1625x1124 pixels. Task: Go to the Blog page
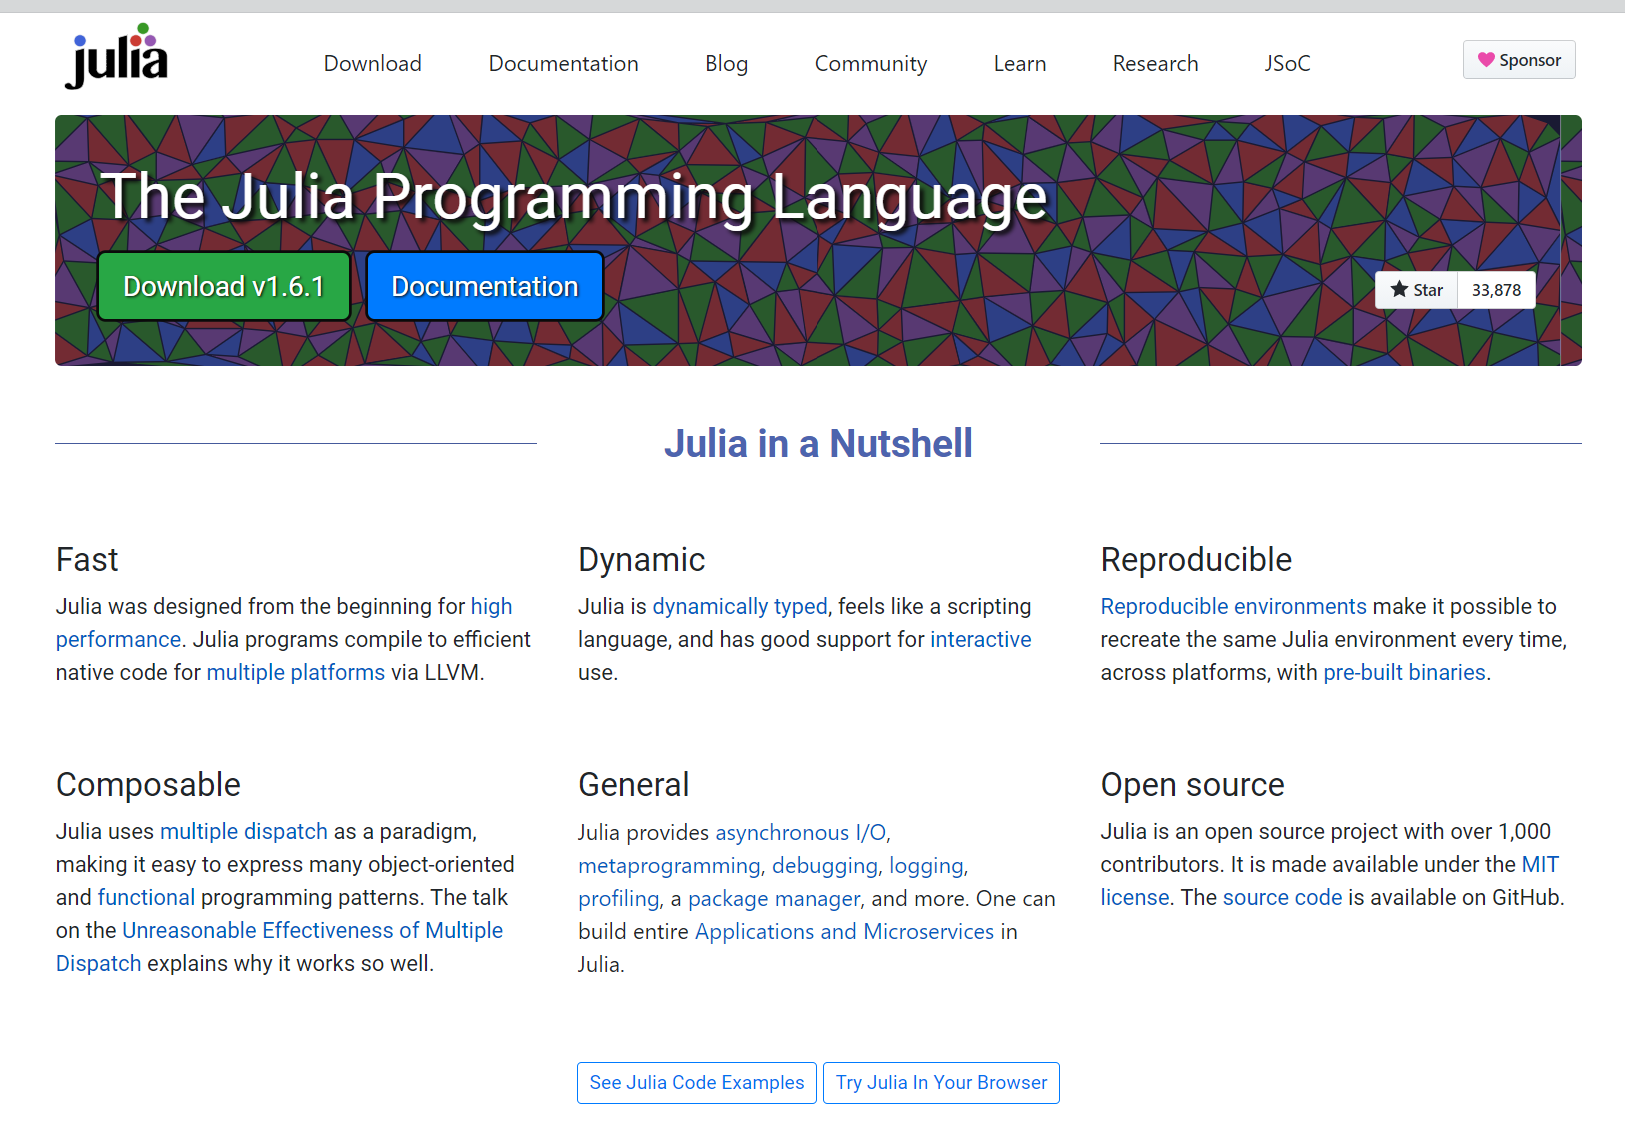[x=726, y=64]
